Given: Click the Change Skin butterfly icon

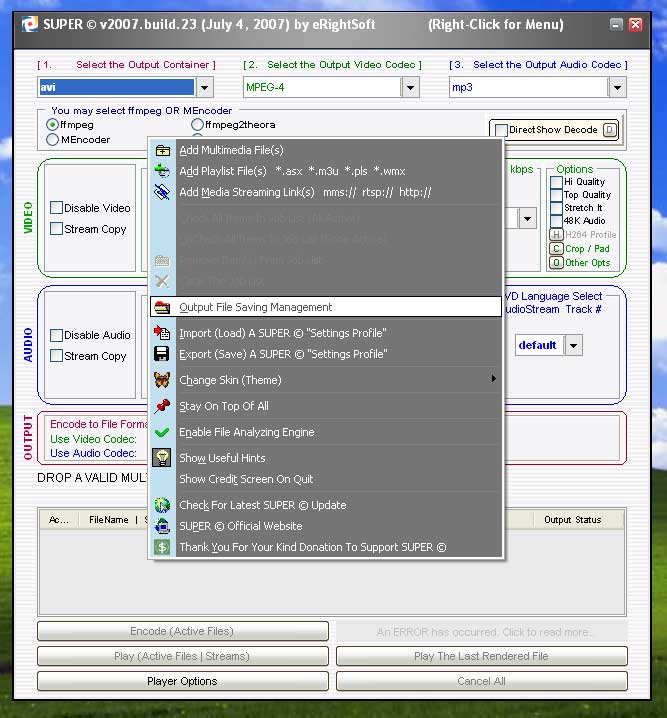Looking at the screenshot, I should [x=163, y=380].
